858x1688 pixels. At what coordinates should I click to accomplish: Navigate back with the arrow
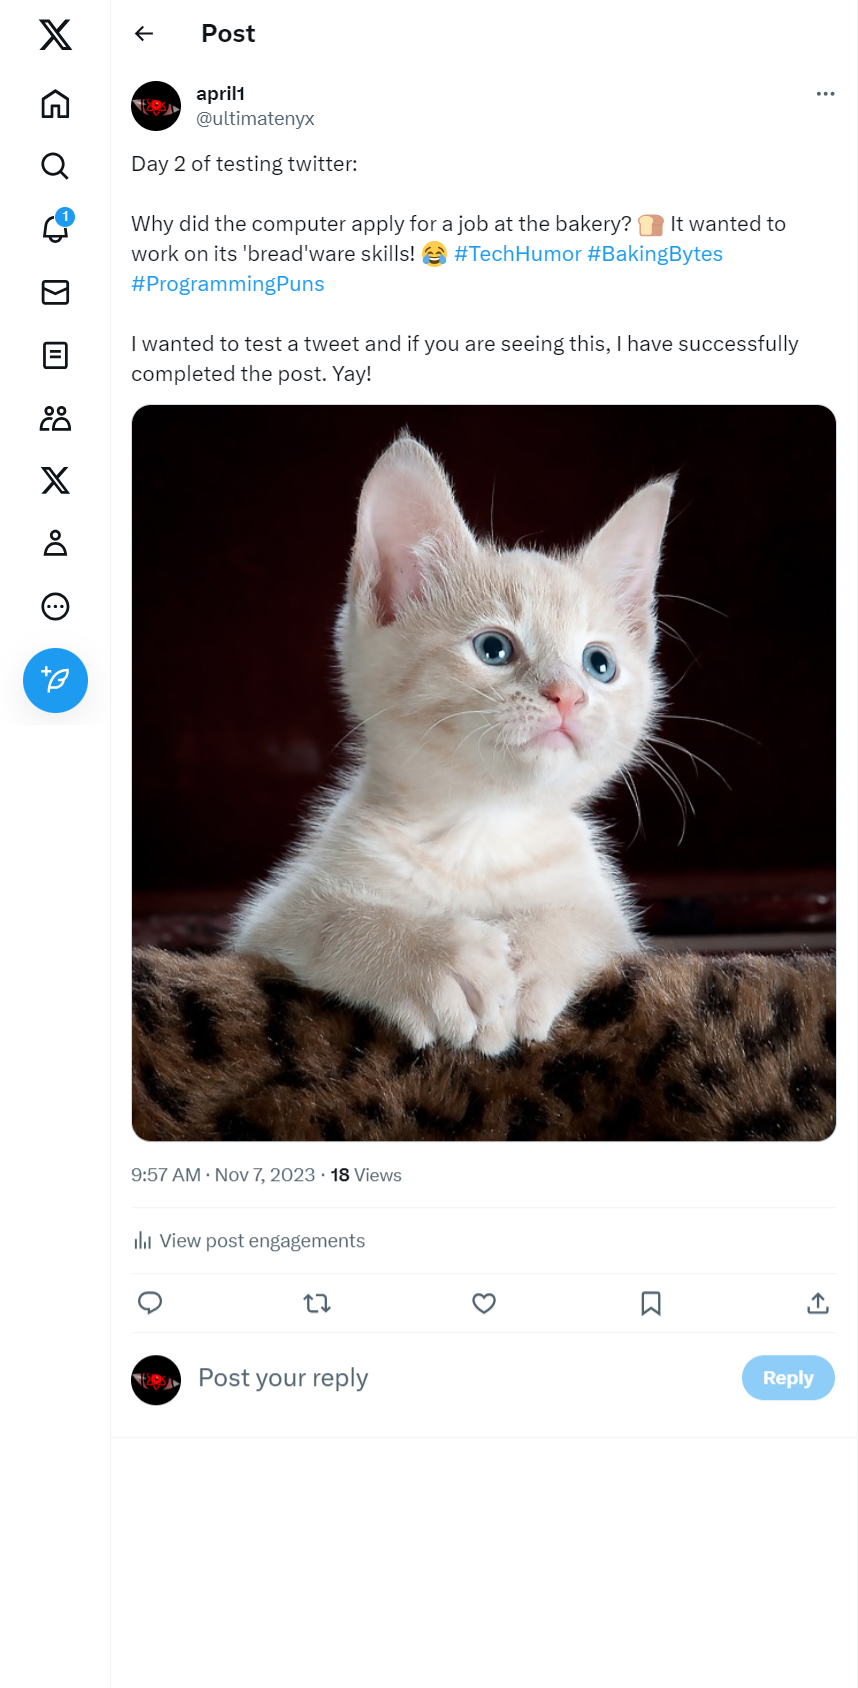tap(143, 33)
